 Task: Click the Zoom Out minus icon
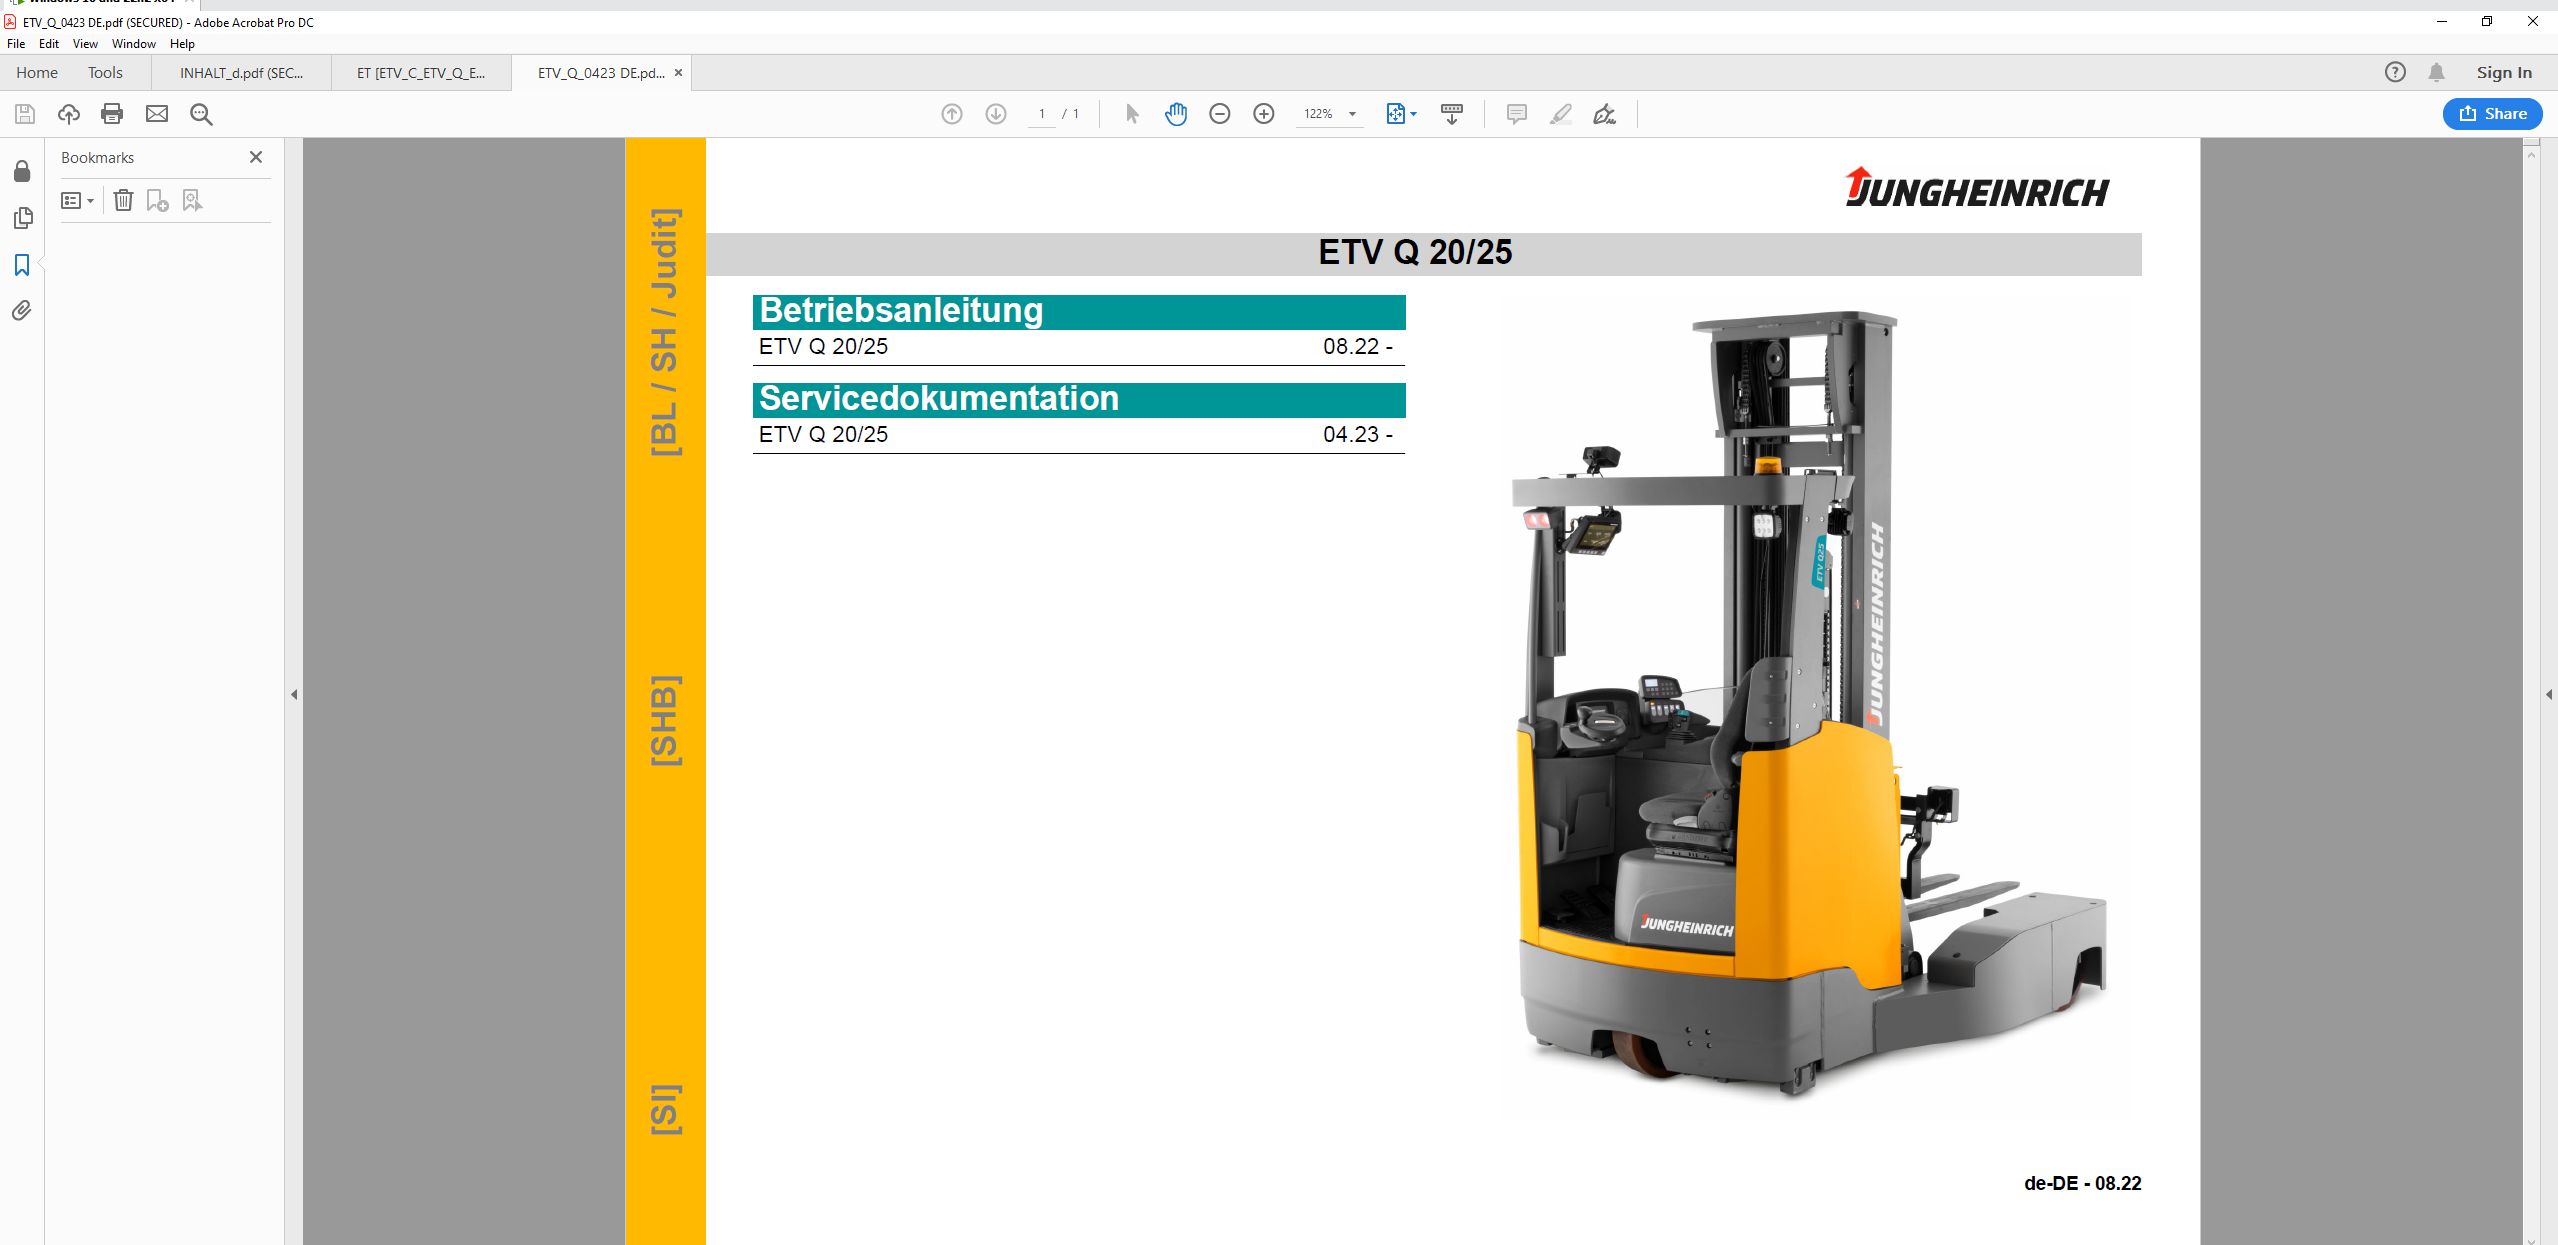(1219, 114)
